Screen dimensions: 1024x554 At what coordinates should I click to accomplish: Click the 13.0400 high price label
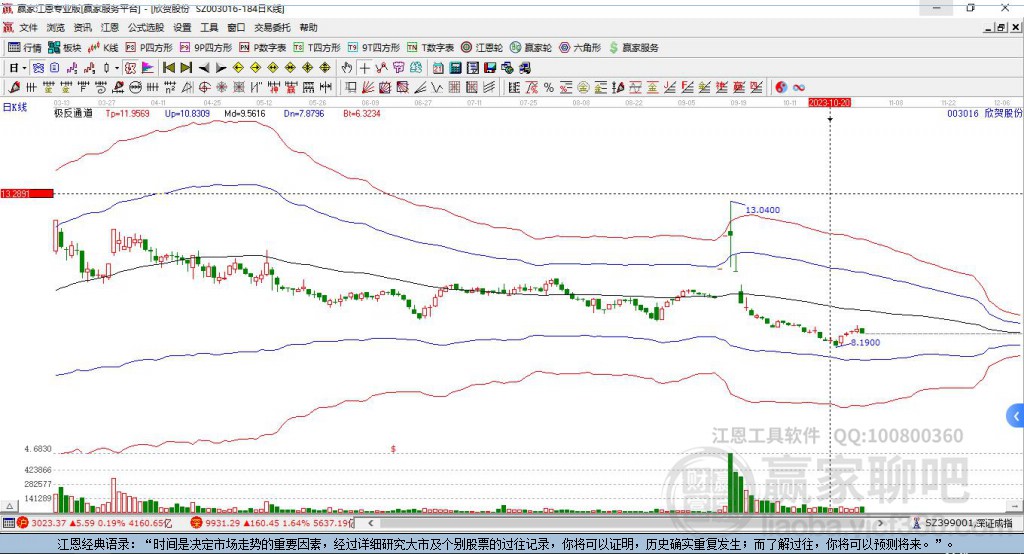click(x=763, y=210)
